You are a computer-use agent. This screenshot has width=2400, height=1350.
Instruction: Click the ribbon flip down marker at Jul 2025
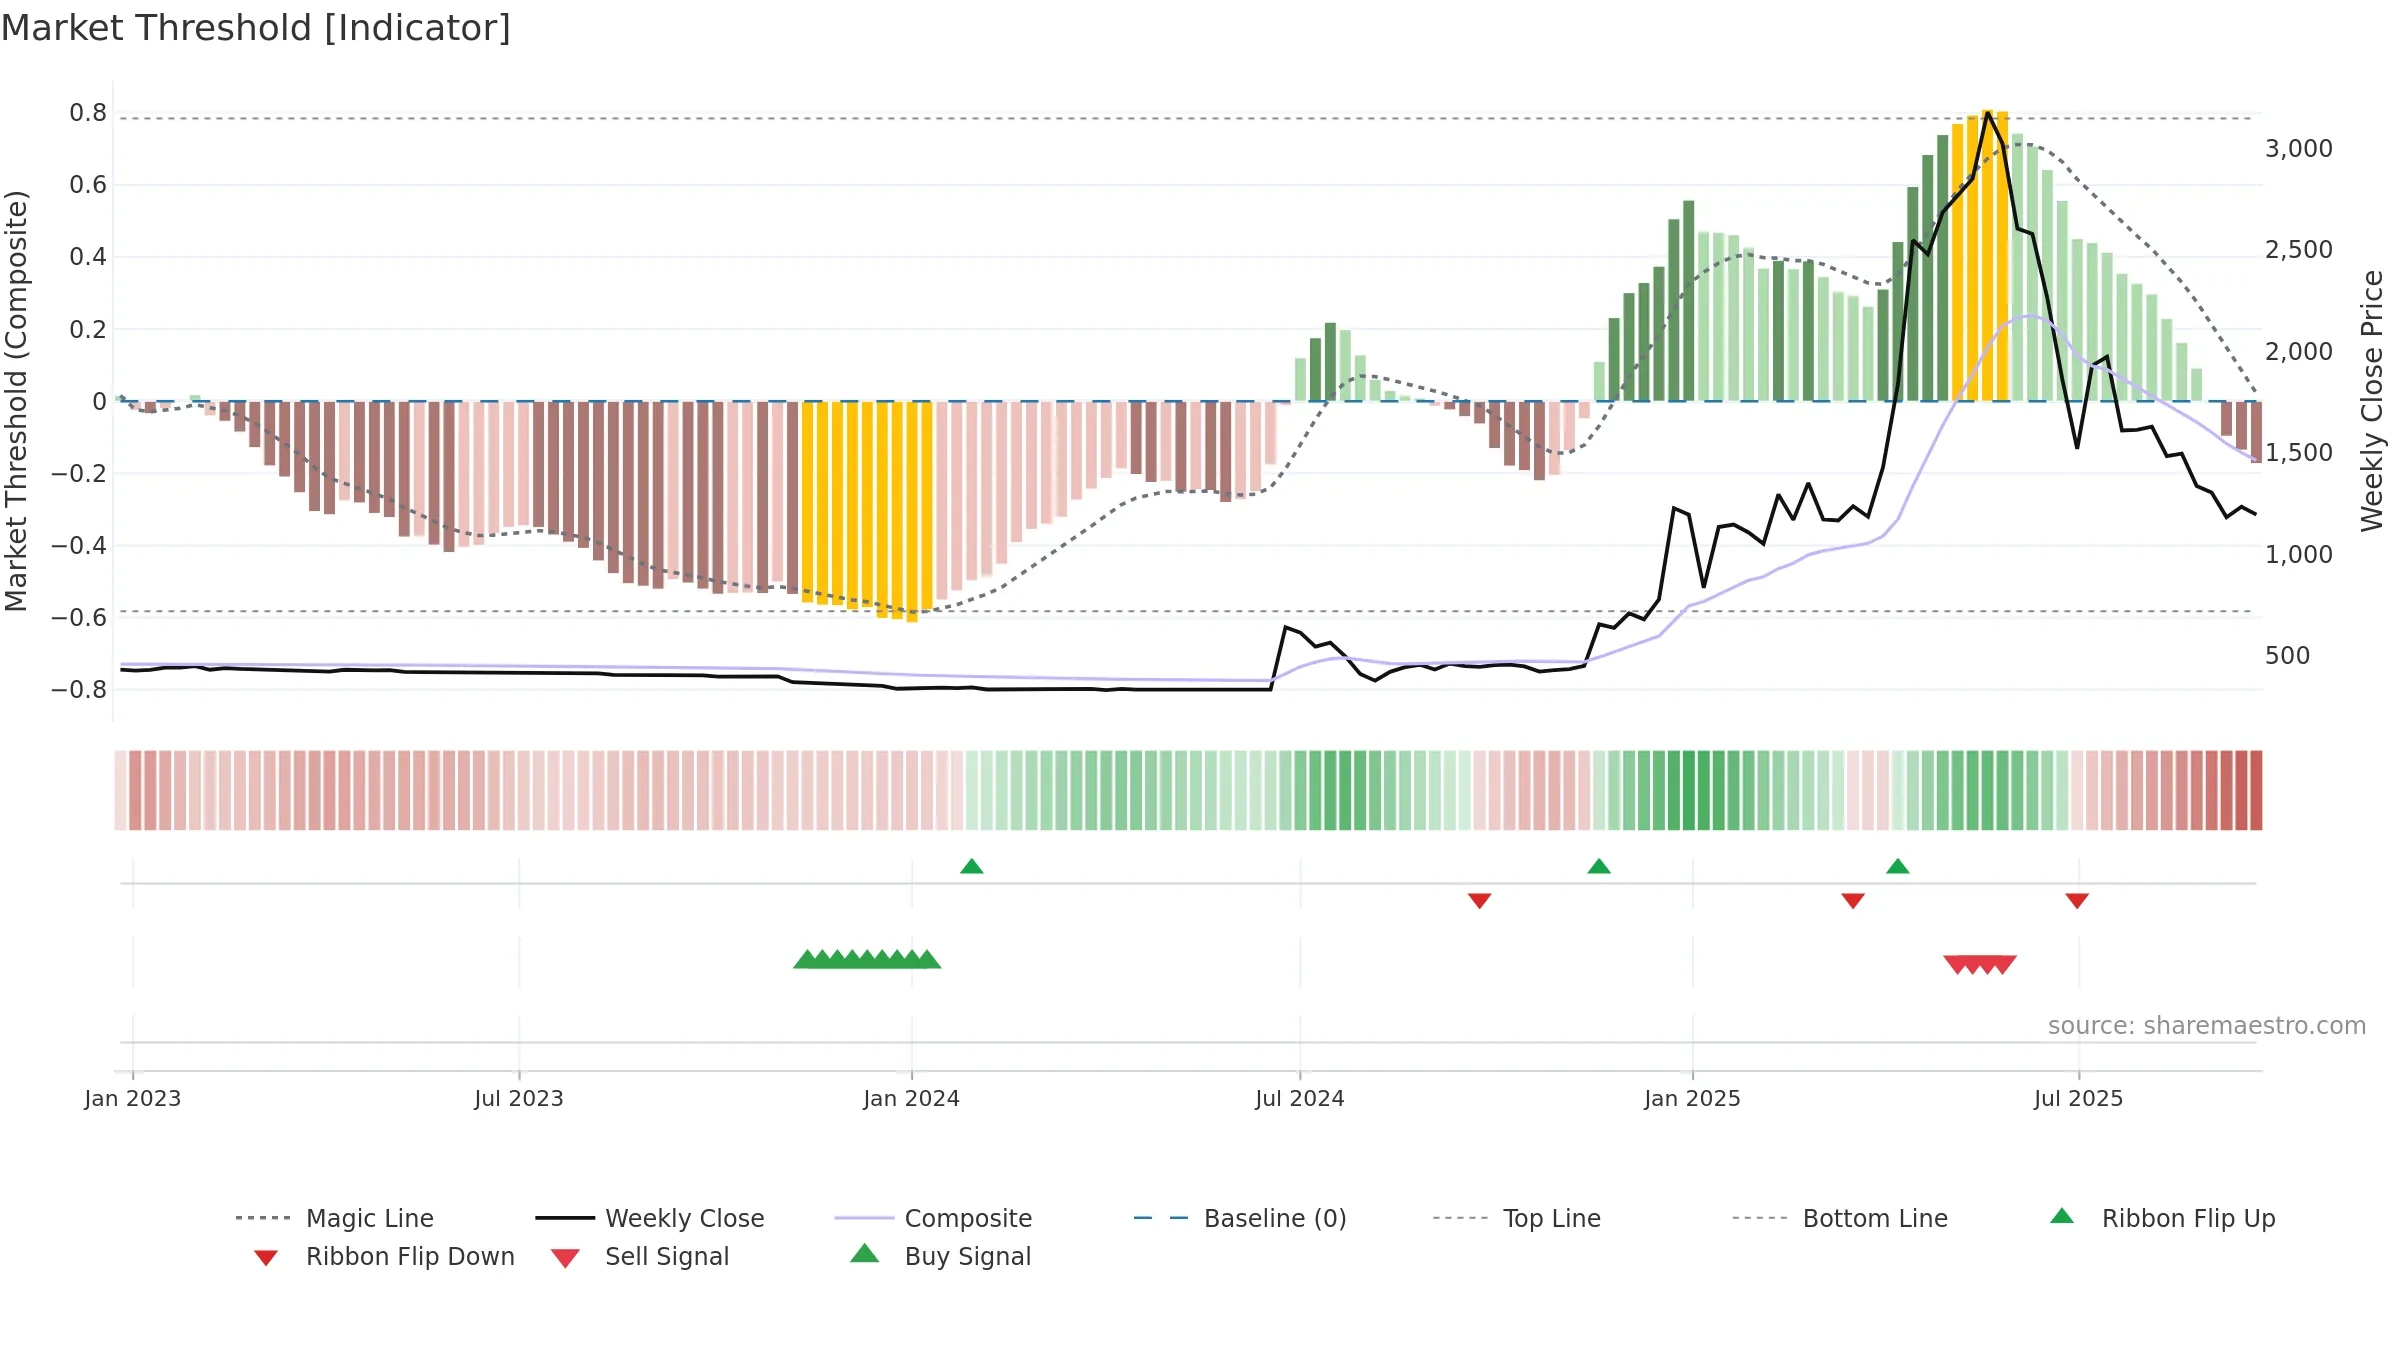2077,901
